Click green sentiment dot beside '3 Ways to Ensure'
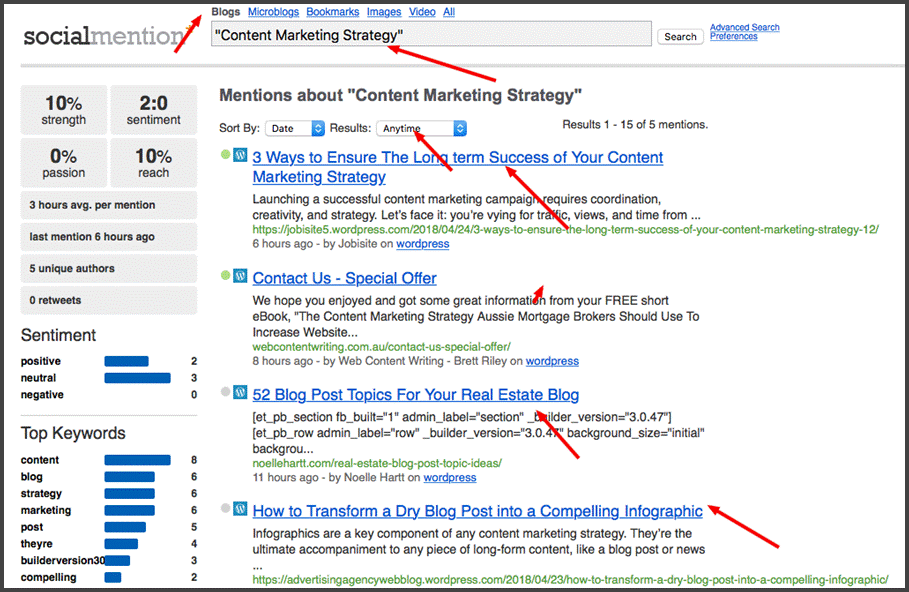 [x=226, y=156]
